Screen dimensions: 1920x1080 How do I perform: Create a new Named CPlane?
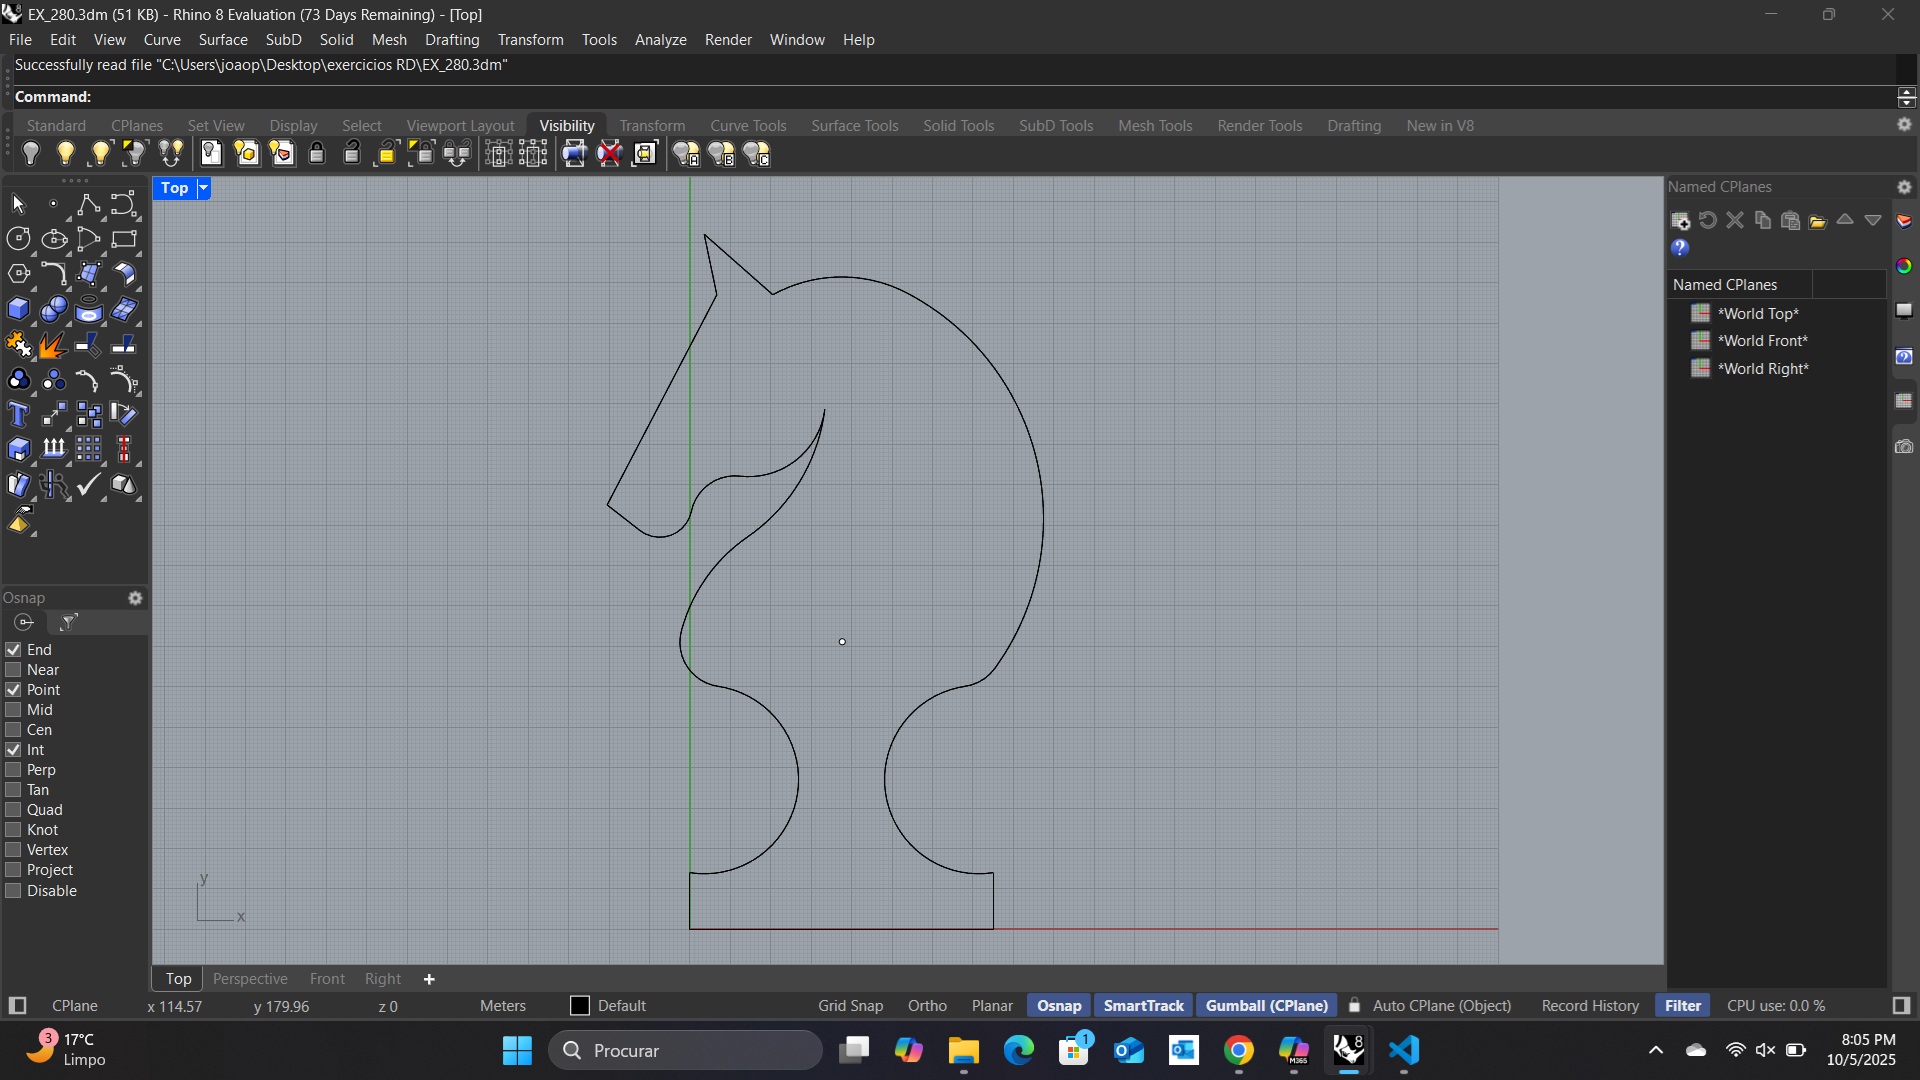pos(1679,220)
